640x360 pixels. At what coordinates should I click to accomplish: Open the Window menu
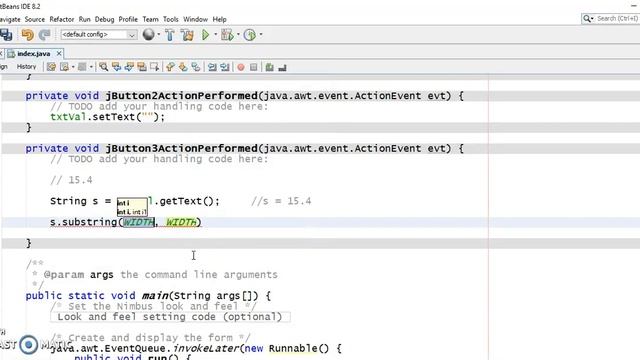tap(196, 19)
